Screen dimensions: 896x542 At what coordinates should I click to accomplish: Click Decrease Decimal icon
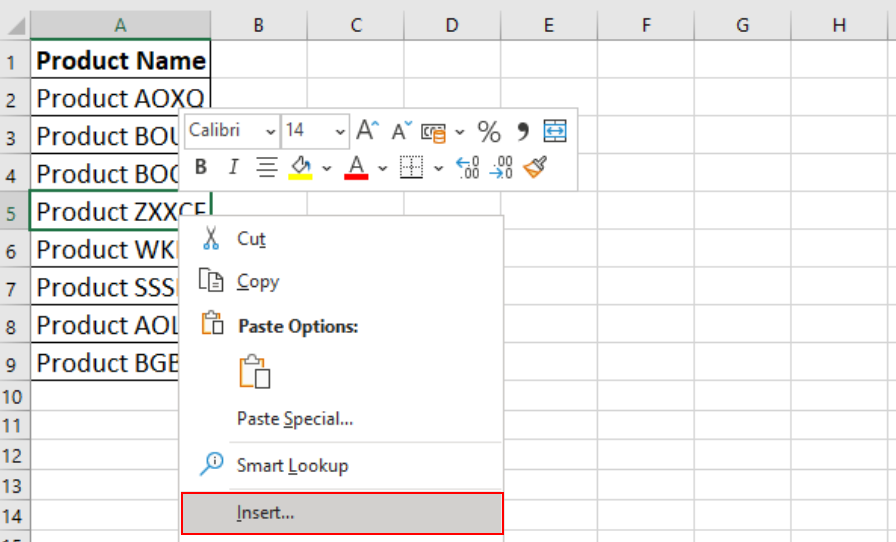click(x=501, y=168)
